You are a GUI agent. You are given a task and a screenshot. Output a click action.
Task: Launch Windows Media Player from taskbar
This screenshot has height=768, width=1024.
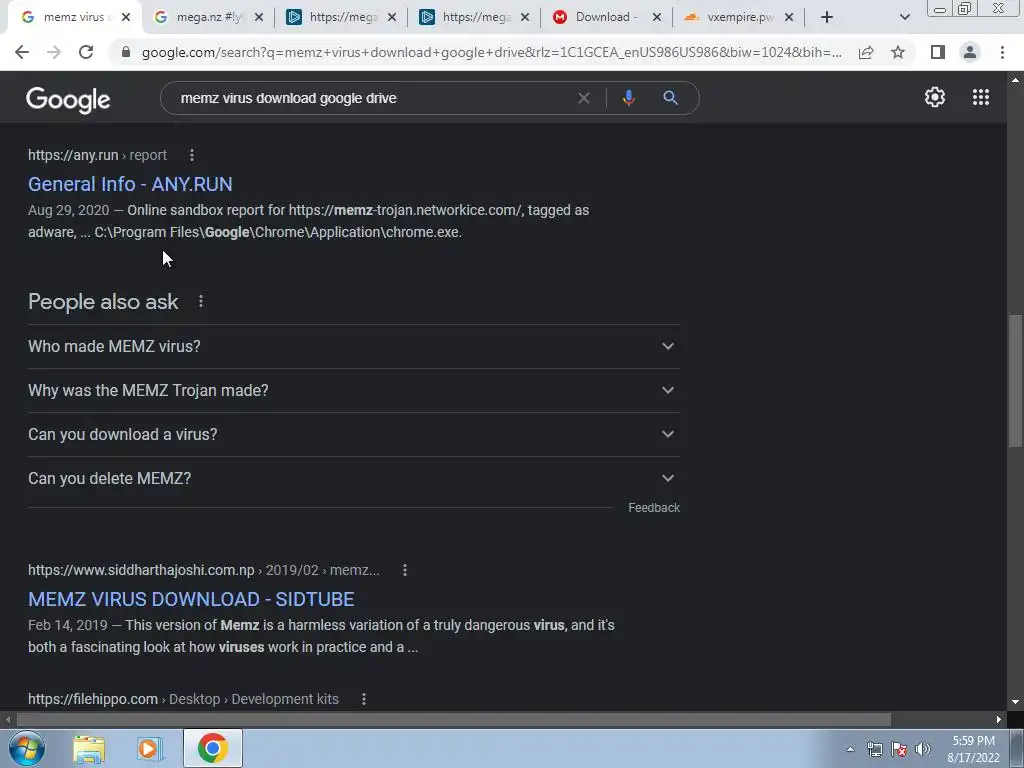pos(150,748)
